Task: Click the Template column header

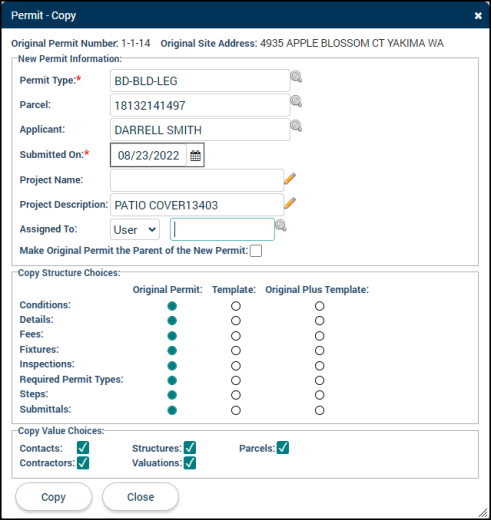Action: (234, 289)
